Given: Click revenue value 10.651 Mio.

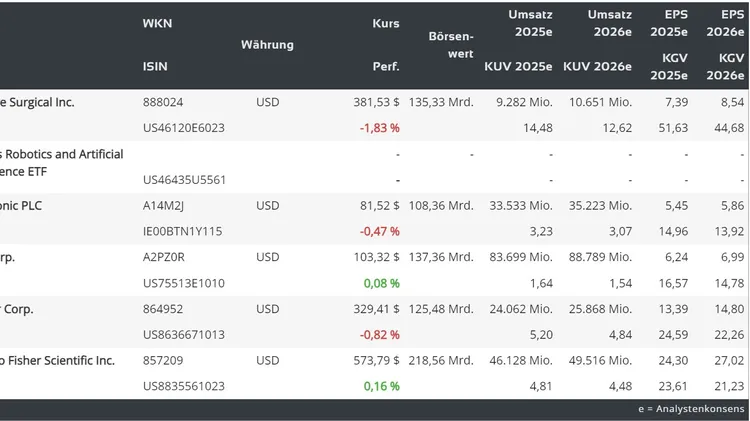Looking at the screenshot, I should click(x=600, y=102).
